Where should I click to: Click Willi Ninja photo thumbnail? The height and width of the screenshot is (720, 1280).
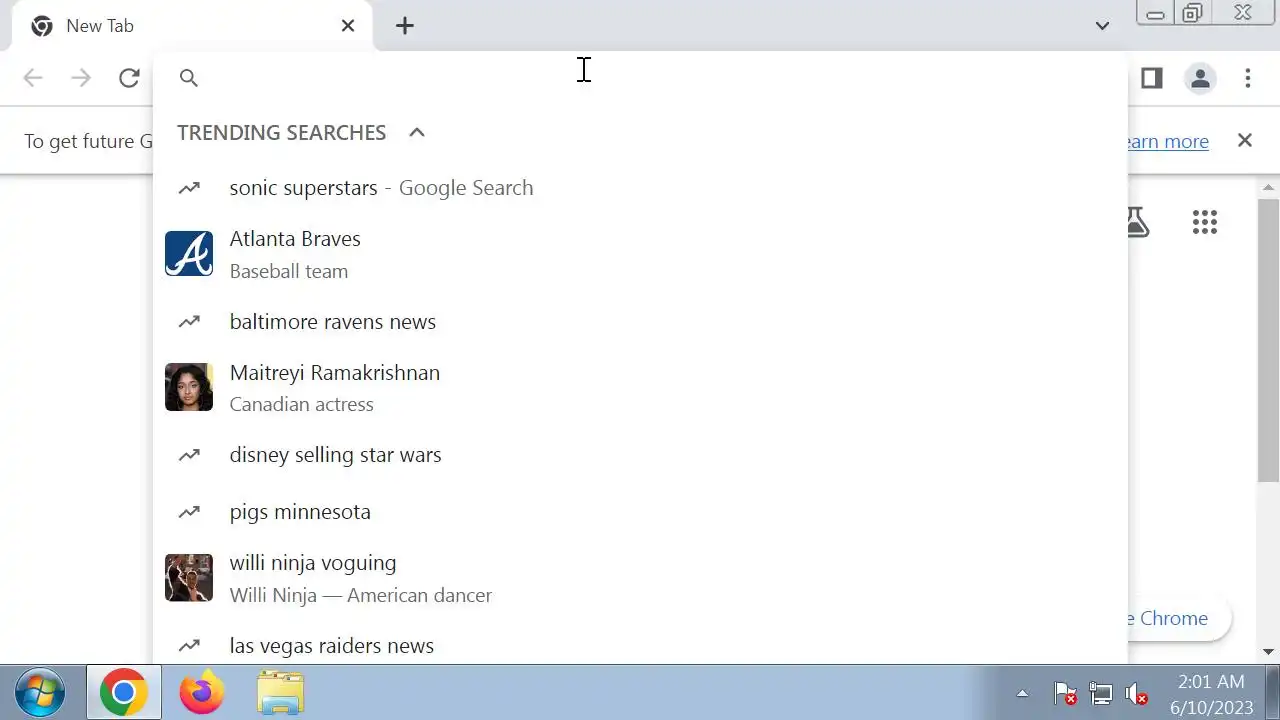pyautogui.click(x=189, y=578)
